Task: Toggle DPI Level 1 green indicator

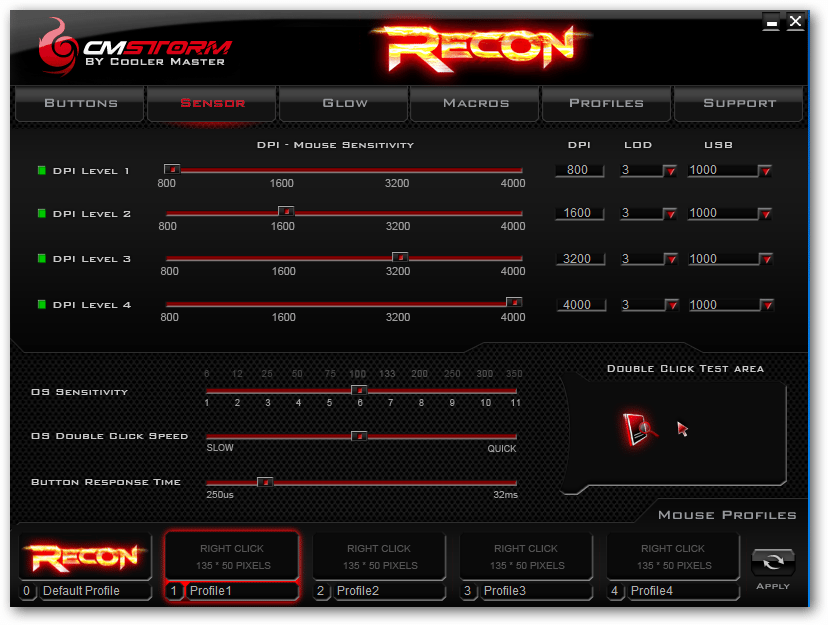Action: point(42,171)
